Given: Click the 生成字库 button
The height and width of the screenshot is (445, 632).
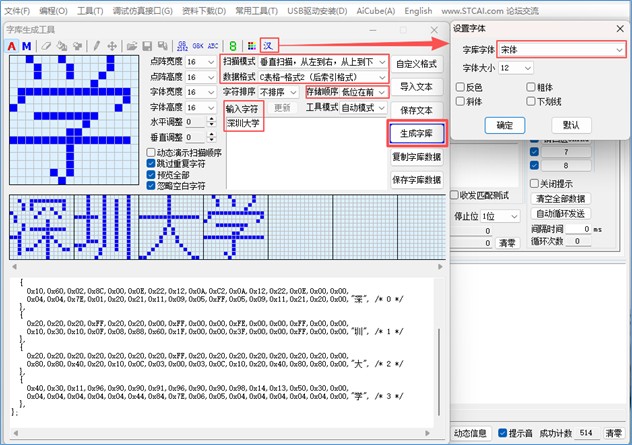Looking at the screenshot, I should pyautogui.click(x=415, y=134).
